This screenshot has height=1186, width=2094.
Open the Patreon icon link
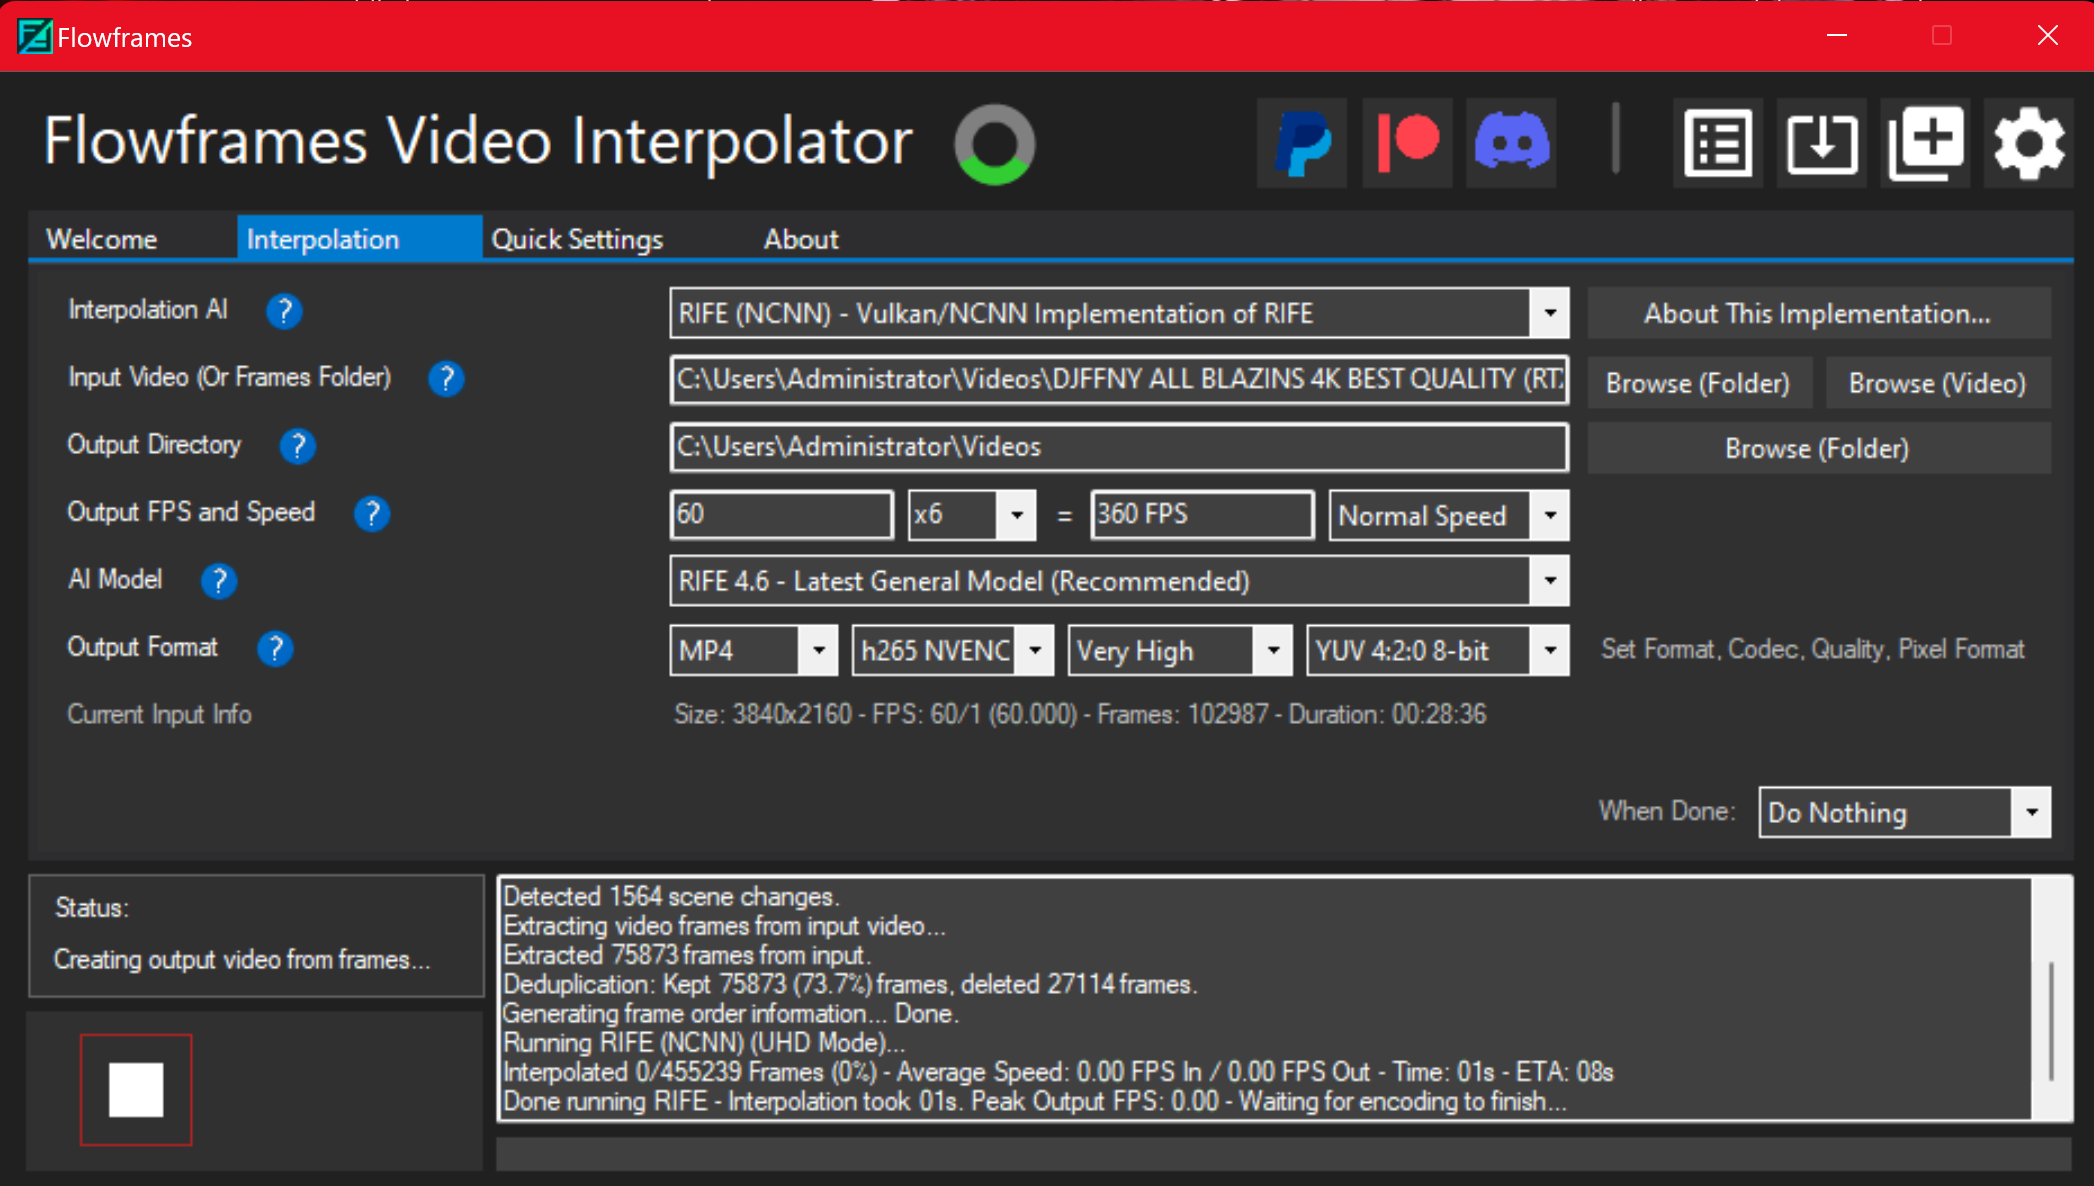pos(1408,143)
